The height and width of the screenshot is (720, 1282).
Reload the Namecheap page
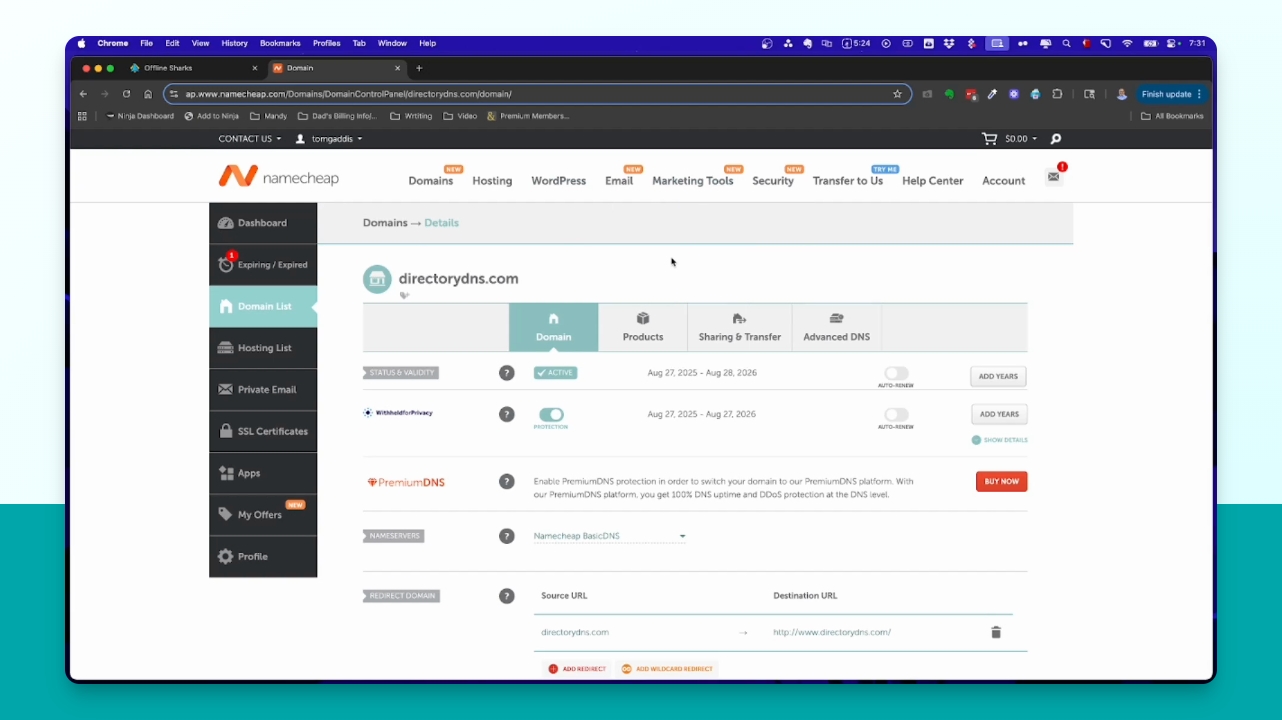126,94
